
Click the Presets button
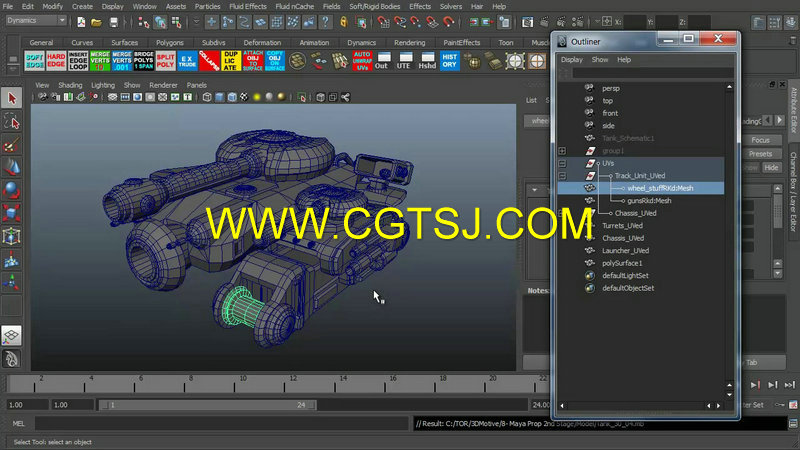(760, 154)
